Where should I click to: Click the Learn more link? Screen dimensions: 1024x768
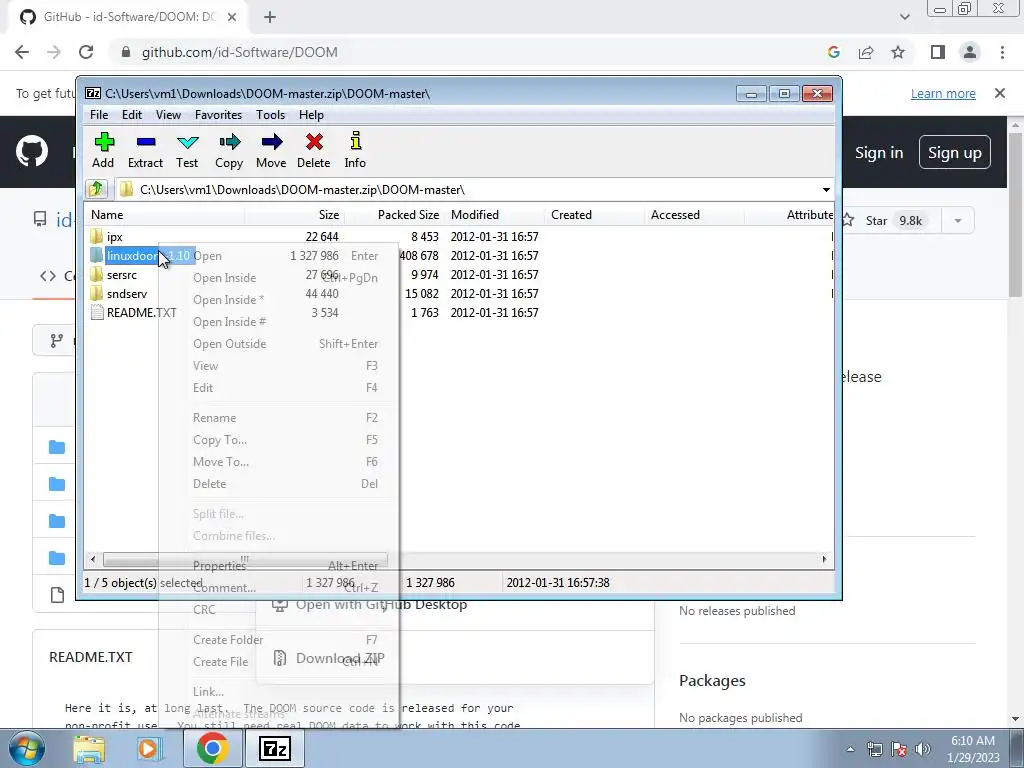[x=943, y=93]
